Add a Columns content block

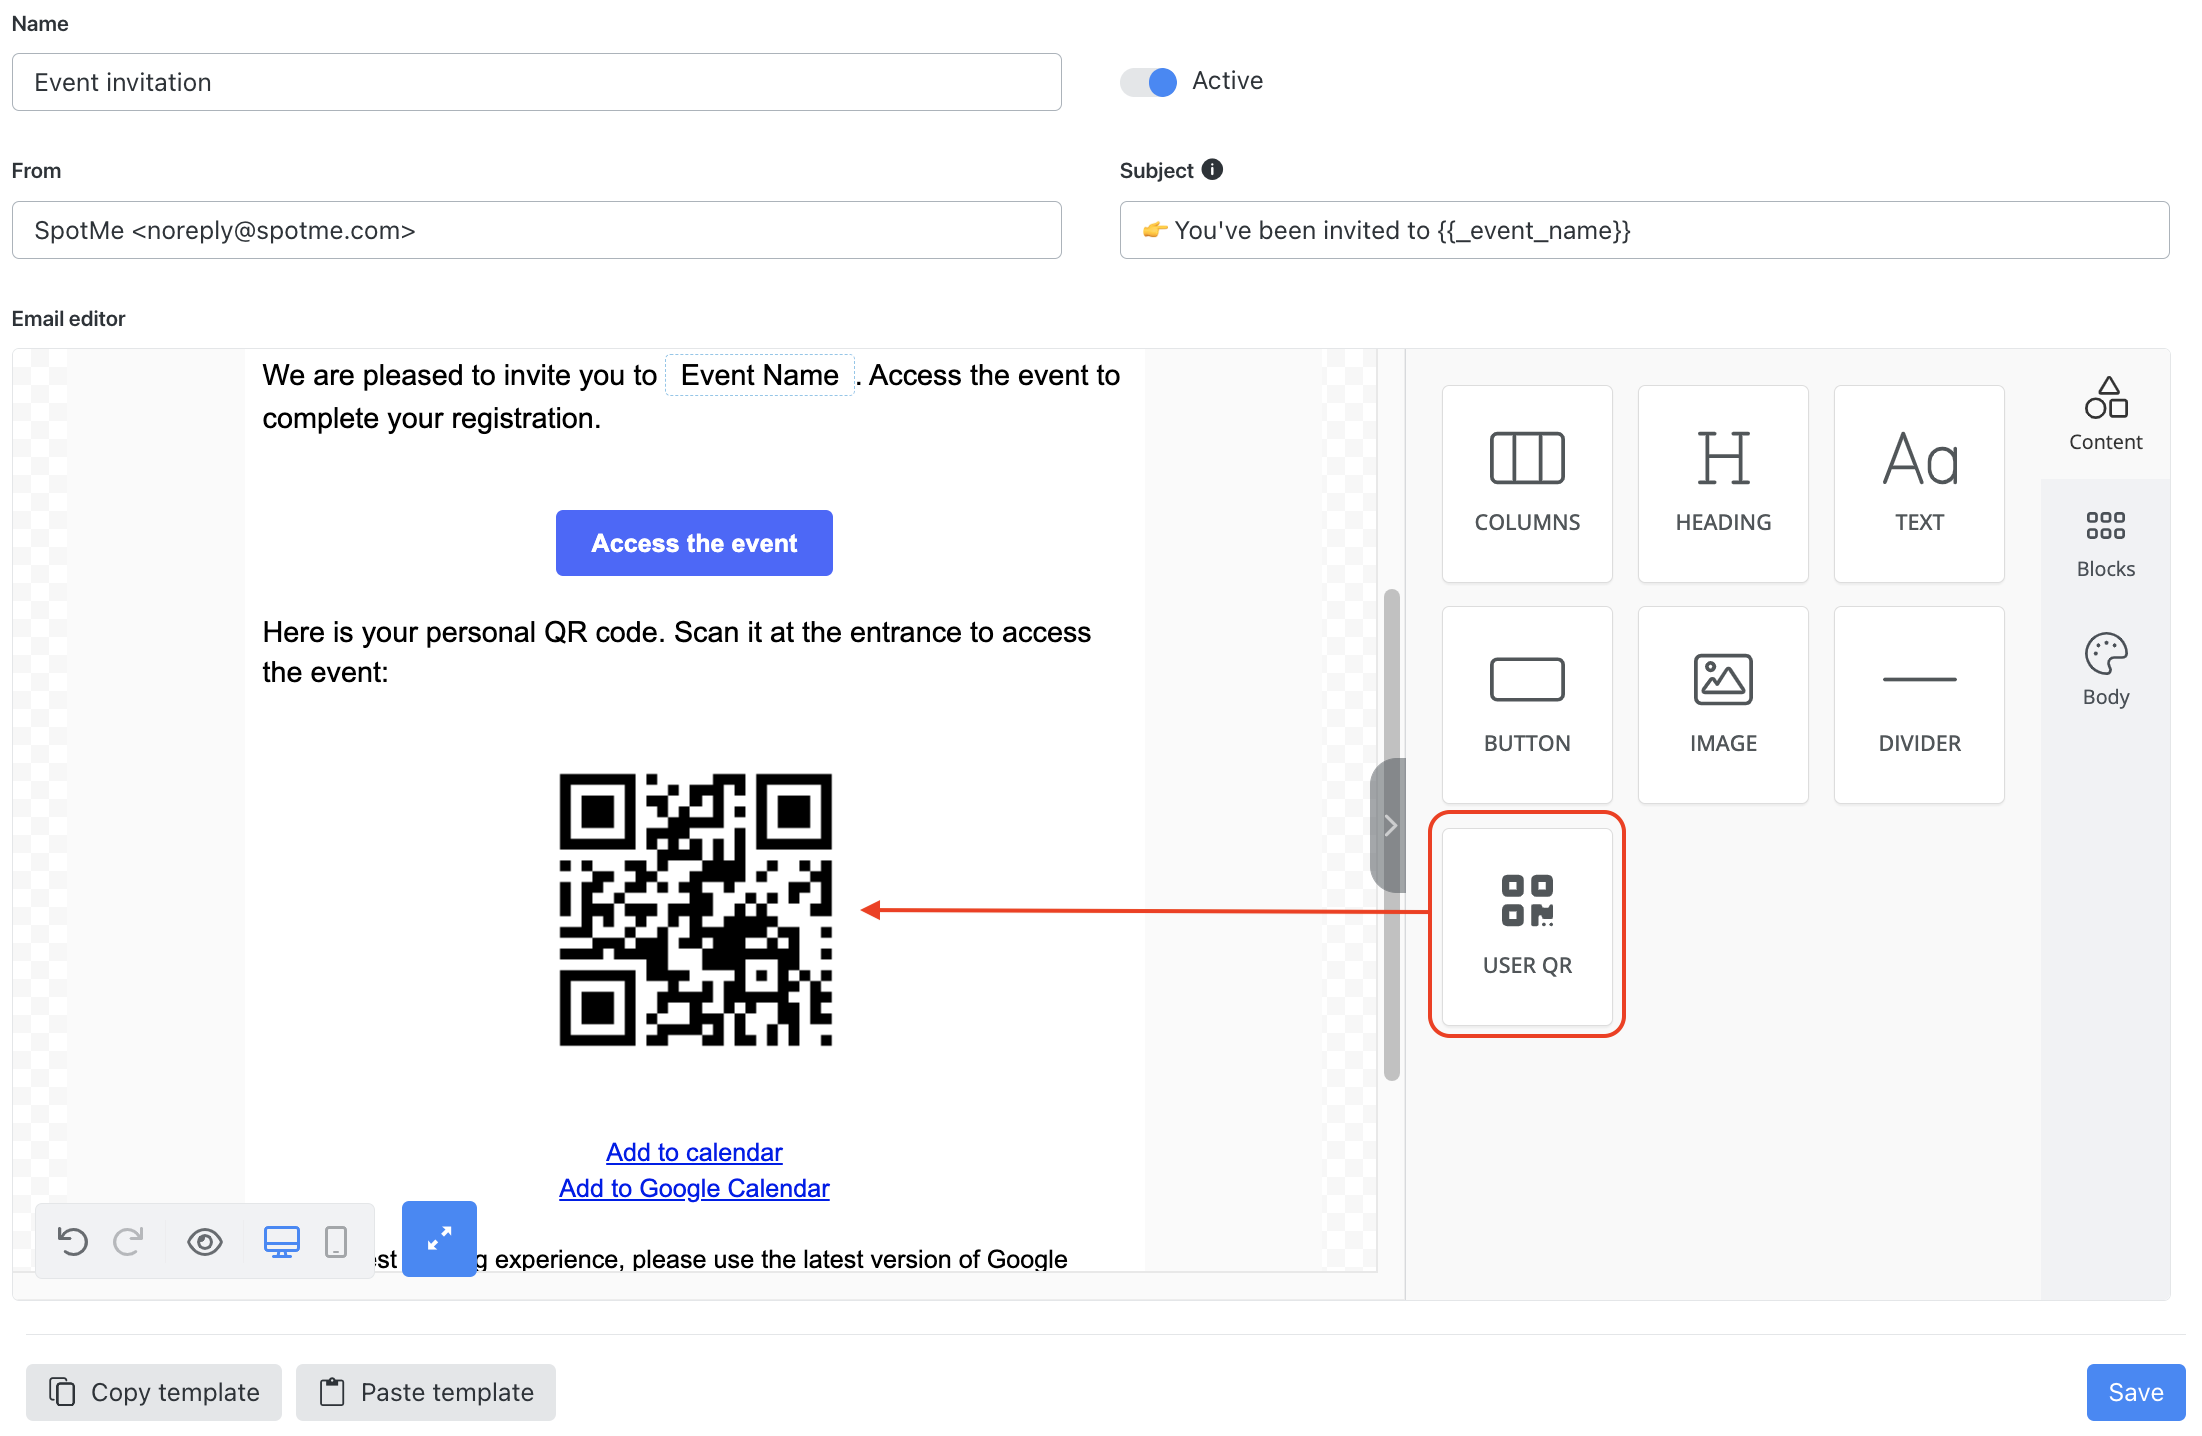(1527, 483)
